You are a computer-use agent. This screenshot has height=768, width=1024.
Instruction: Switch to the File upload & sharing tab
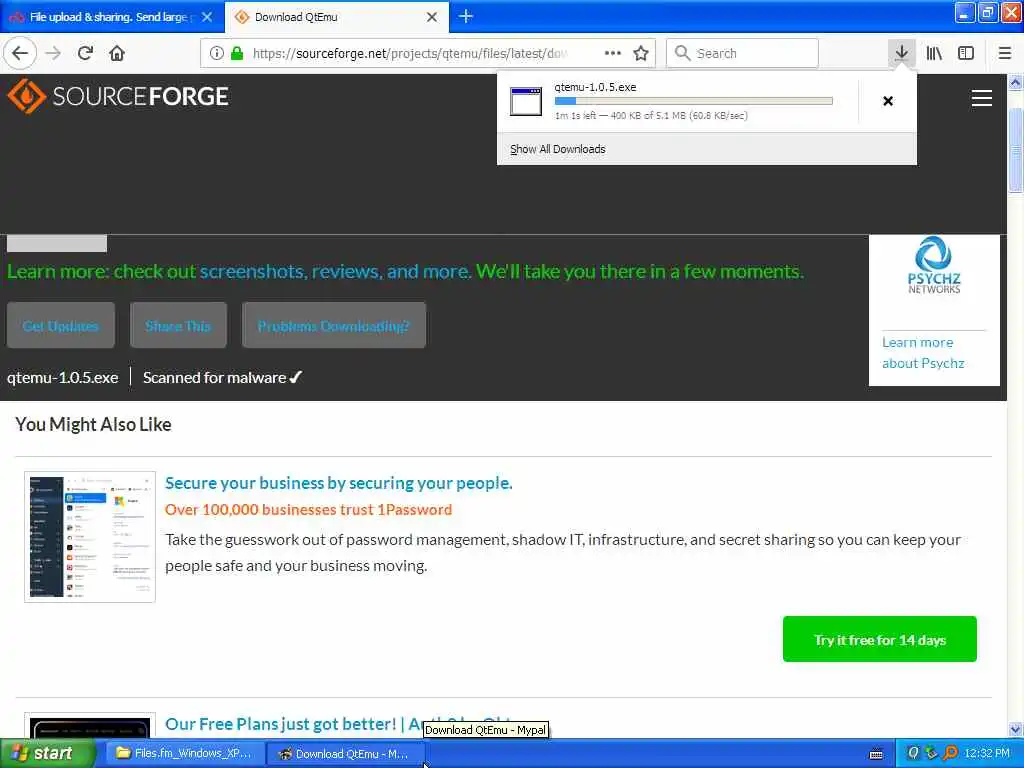click(x=108, y=17)
